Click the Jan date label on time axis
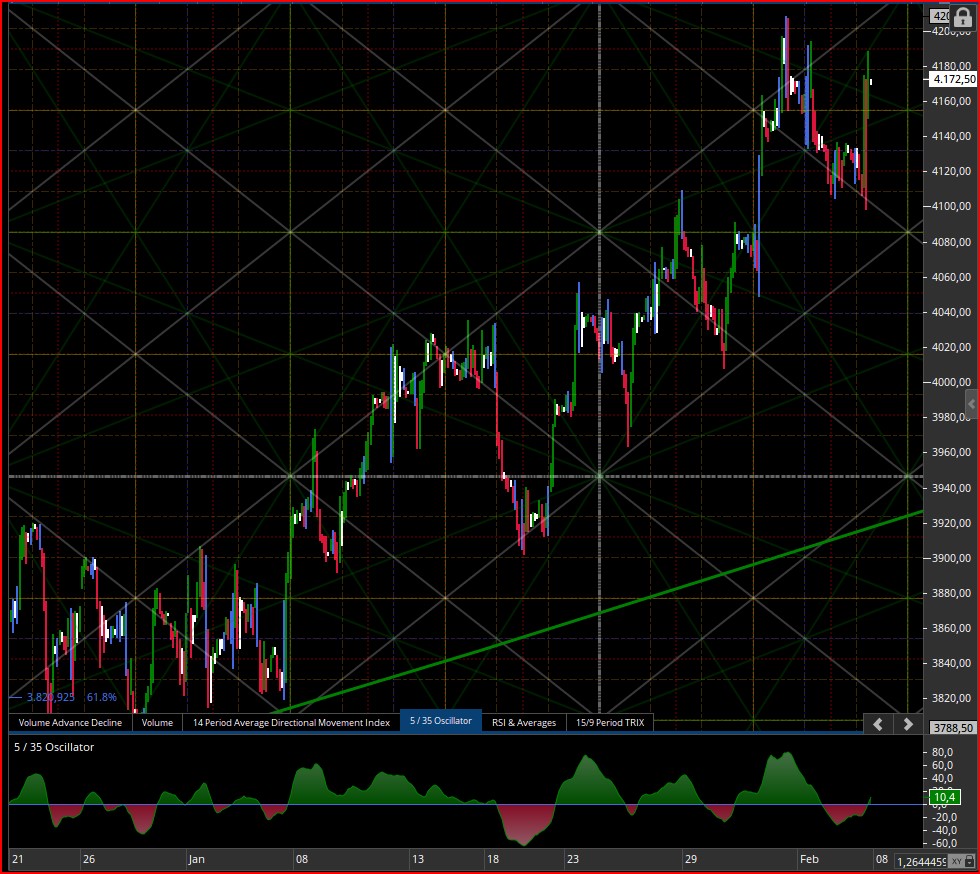 (x=196, y=859)
